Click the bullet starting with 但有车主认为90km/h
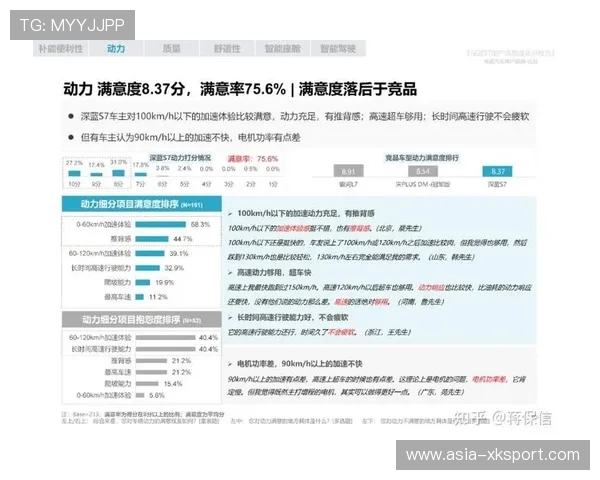600x480 pixels. pyautogui.click(x=190, y=137)
